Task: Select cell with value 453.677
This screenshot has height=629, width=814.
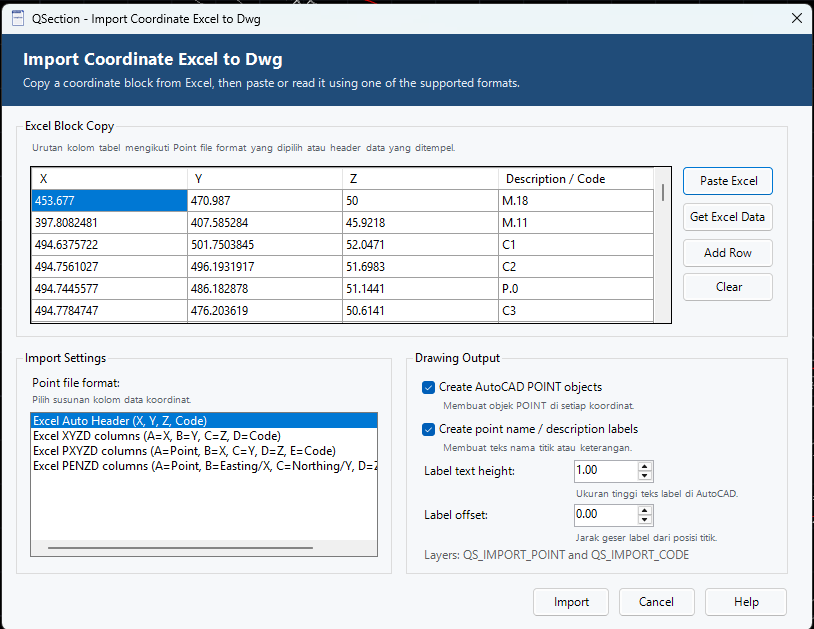Action: pyautogui.click(x=109, y=200)
